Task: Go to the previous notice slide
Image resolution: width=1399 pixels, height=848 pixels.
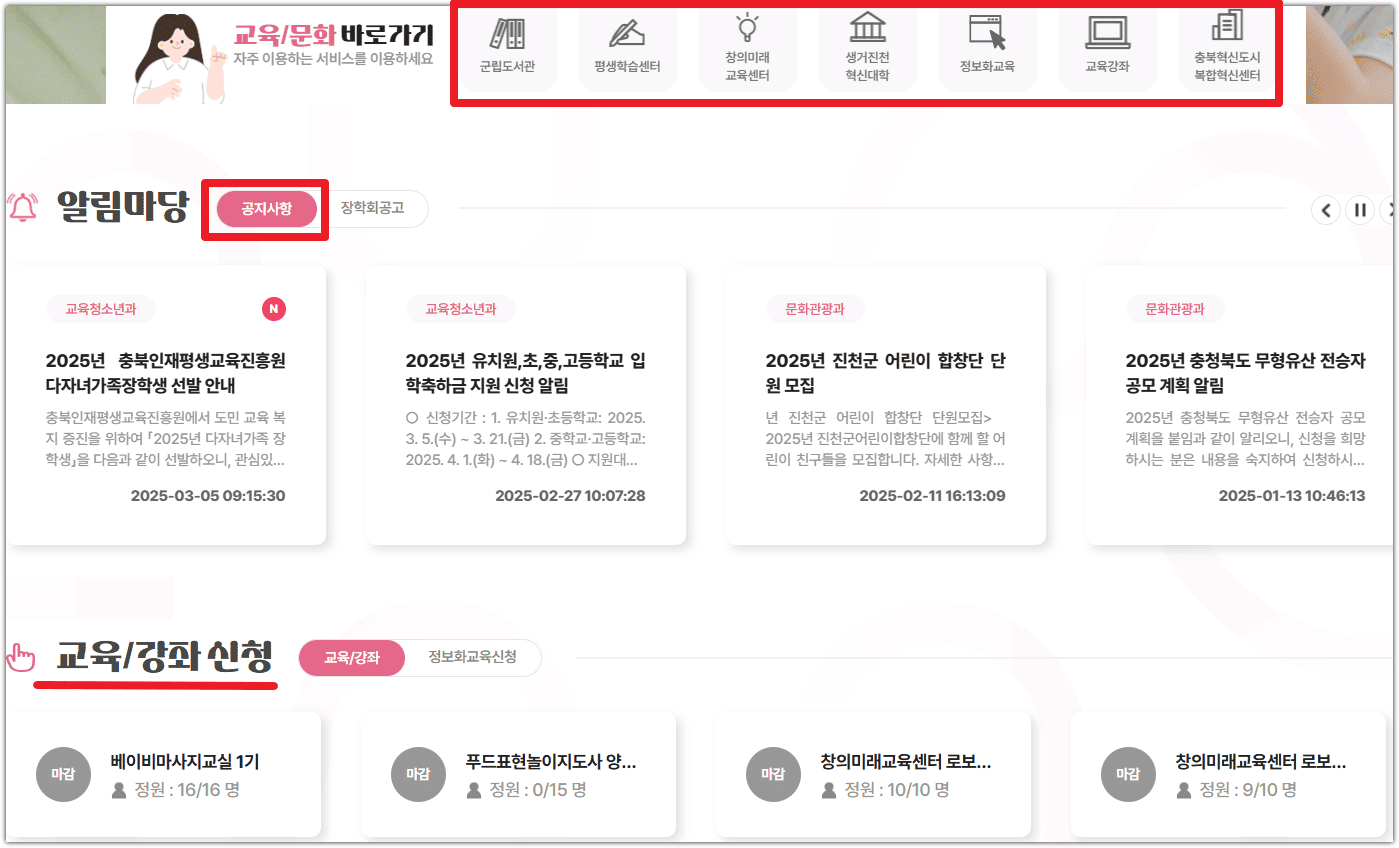Action: pyautogui.click(x=1326, y=210)
